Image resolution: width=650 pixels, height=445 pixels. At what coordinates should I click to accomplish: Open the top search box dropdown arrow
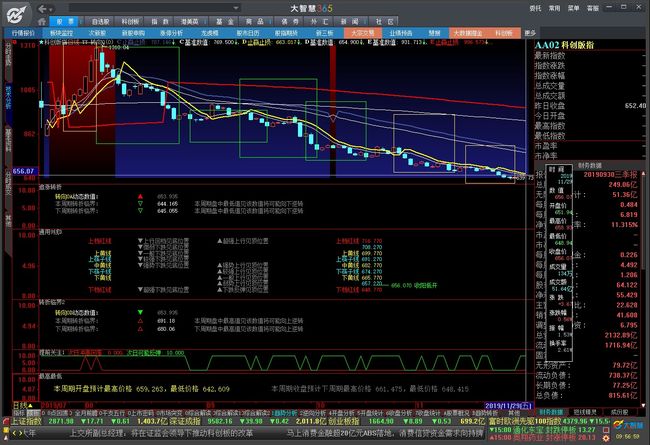click(236, 8)
